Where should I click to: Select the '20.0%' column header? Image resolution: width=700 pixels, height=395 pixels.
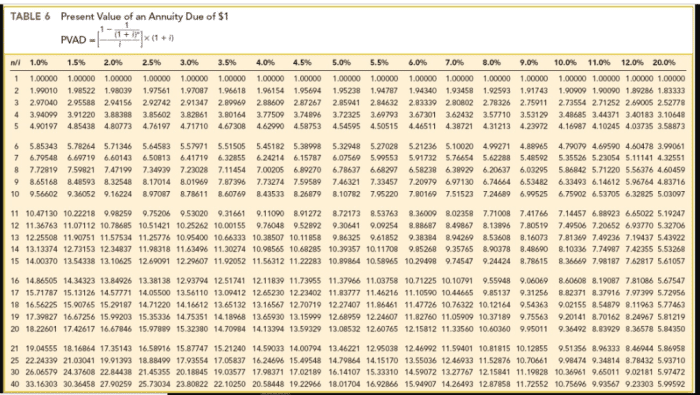(664, 62)
